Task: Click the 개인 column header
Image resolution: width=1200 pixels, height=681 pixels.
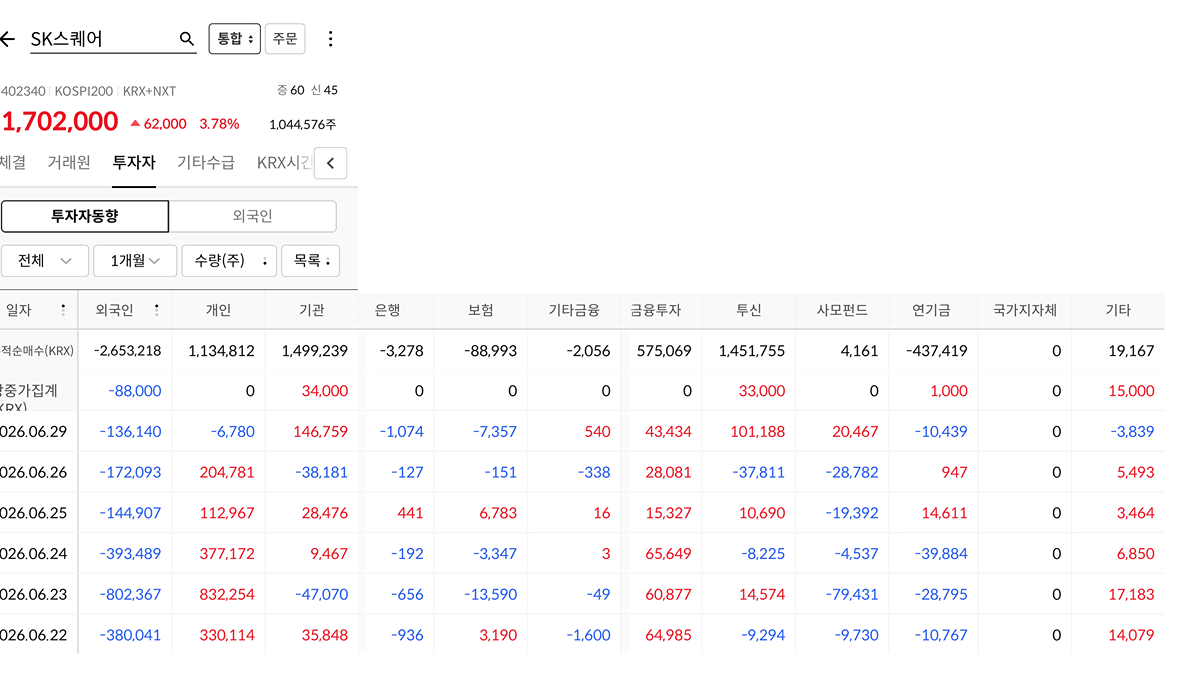Action: [x=218, y=310]
